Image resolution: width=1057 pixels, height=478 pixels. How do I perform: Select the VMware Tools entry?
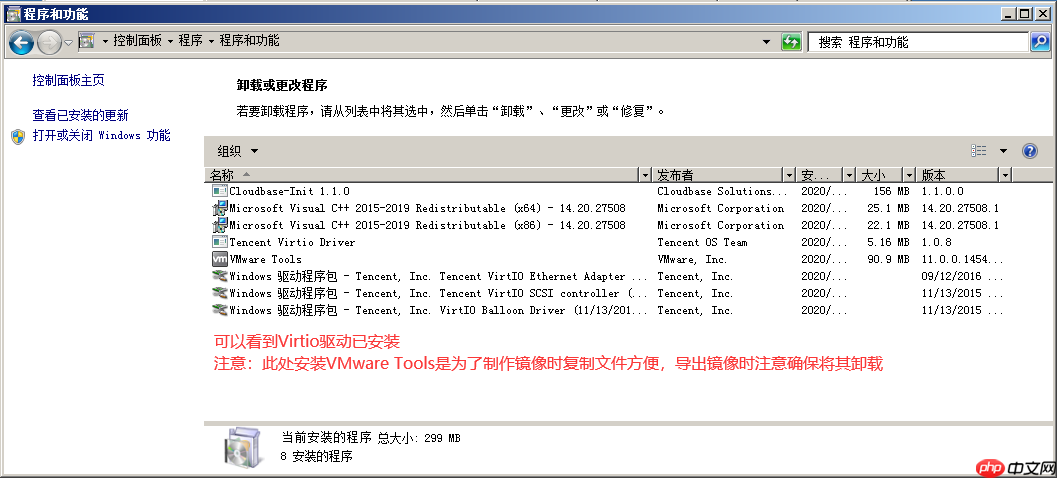266,259
